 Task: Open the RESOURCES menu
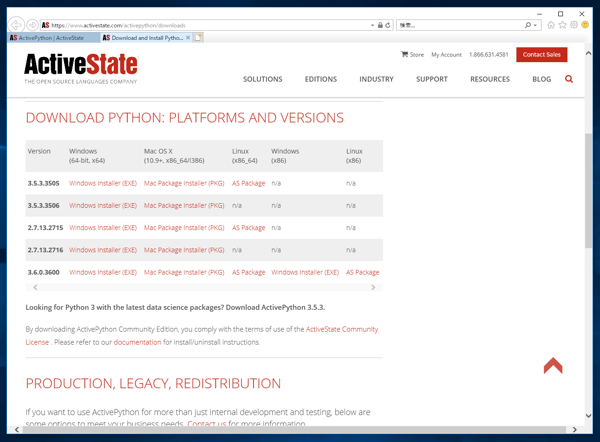coord(490,79)
